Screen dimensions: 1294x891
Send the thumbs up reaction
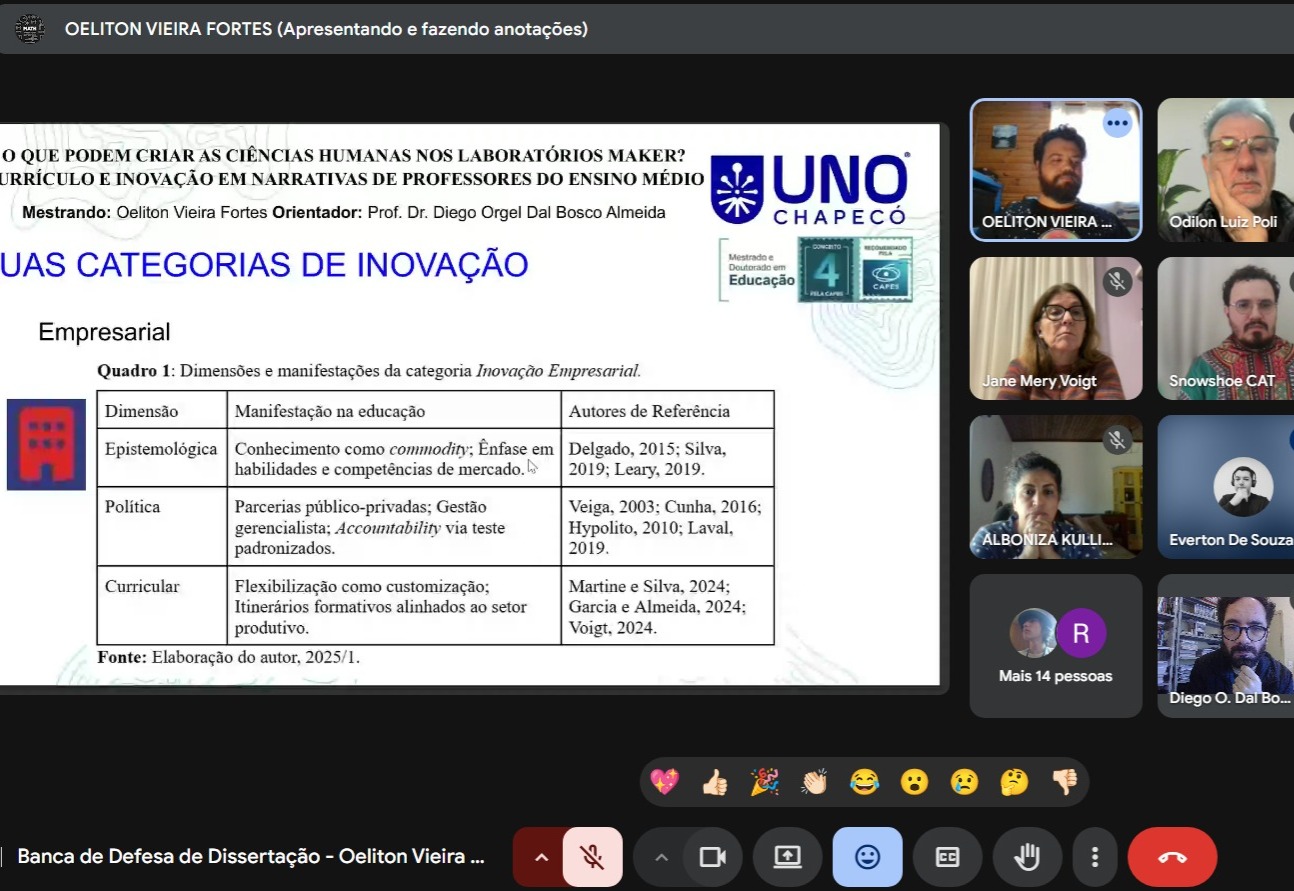click(x=714, y=782)
